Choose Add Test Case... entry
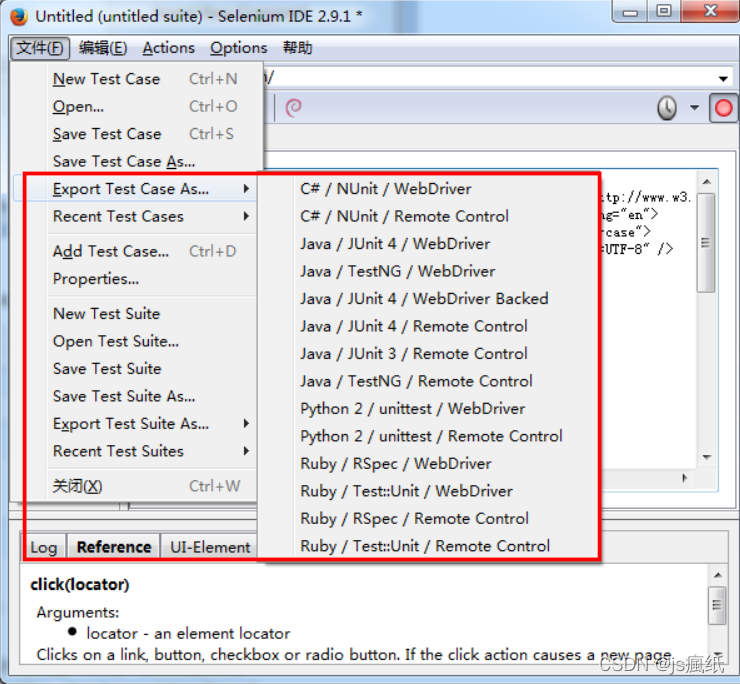The image size is (740, 684). click(x=137, y=251)
